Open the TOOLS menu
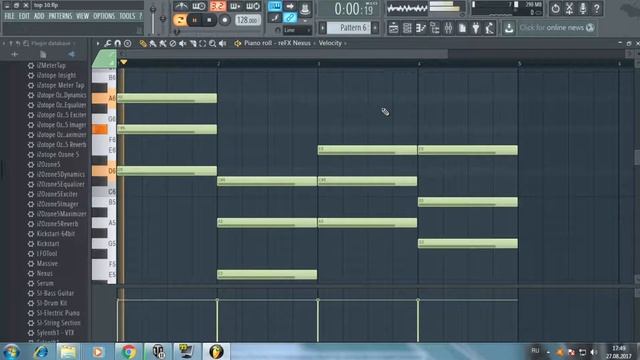The height and width of the screenshot is (360, 640). tap(127, 16)
